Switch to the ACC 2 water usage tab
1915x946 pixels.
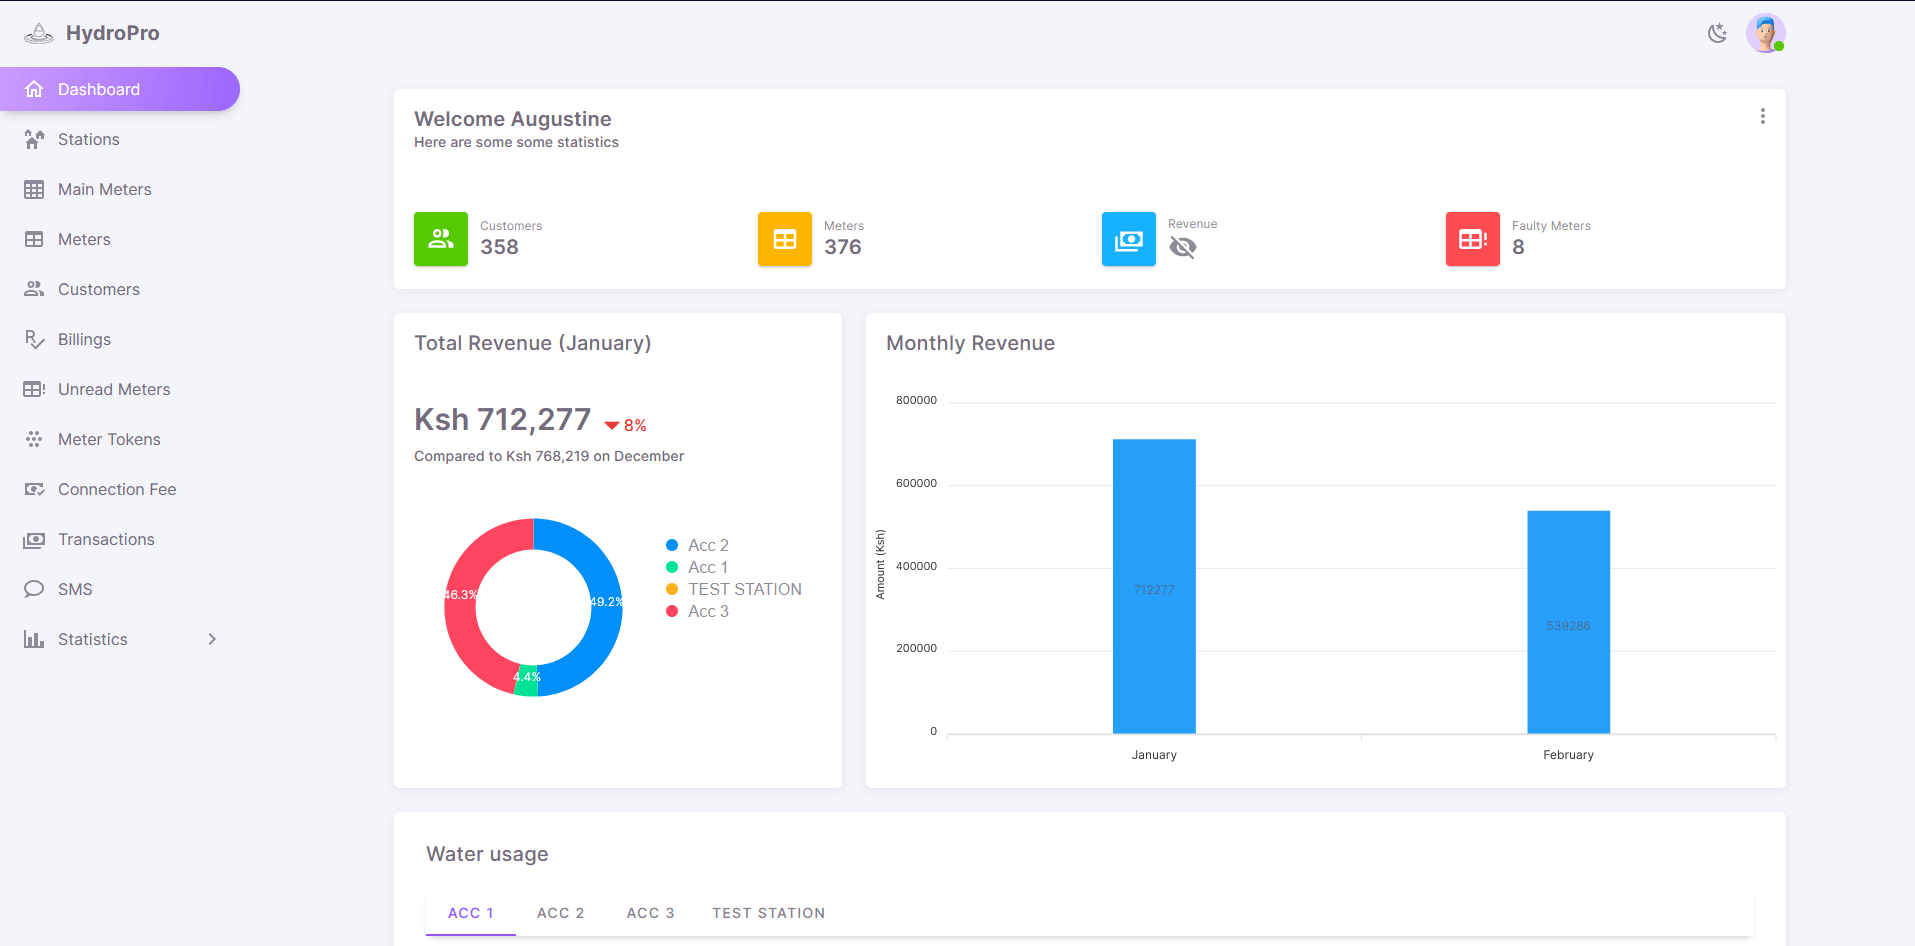[560, 913]
